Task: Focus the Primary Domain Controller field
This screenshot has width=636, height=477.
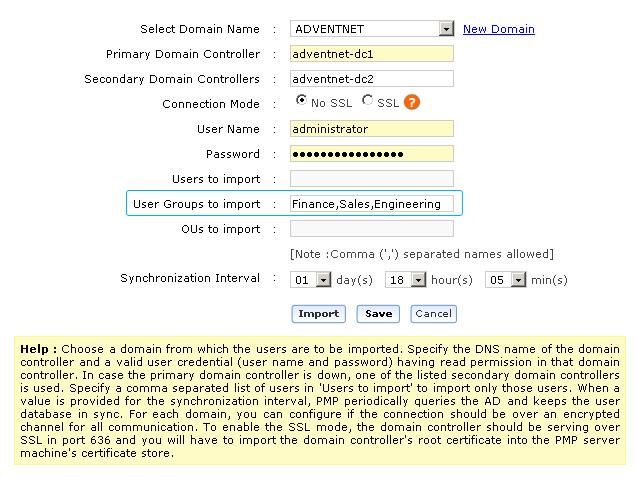Action: coord(372,54)
